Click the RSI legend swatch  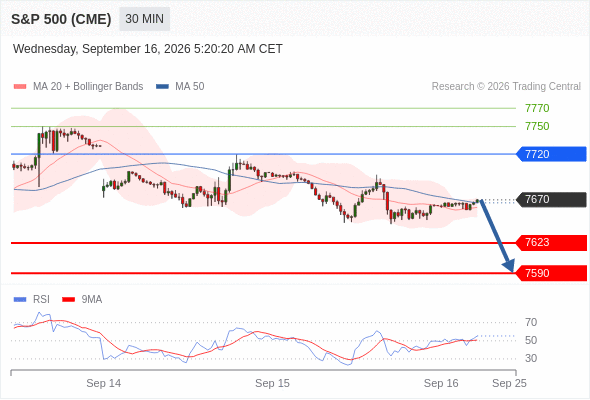[x=20, y=300]
